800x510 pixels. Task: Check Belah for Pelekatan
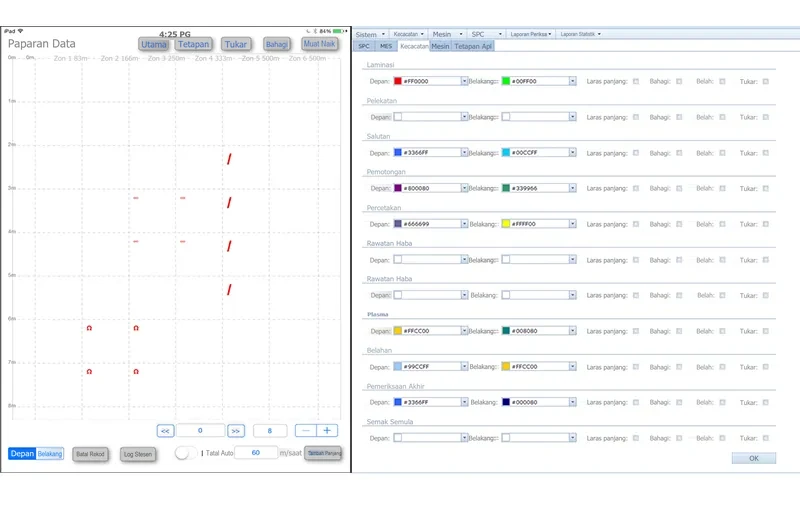pos(722,117)
